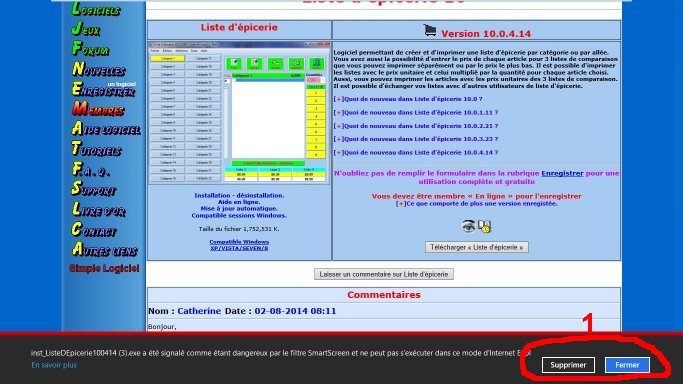Open the Livre d'or page
Image resolution: width=683 pixels, height=384 pixels.
98,210
